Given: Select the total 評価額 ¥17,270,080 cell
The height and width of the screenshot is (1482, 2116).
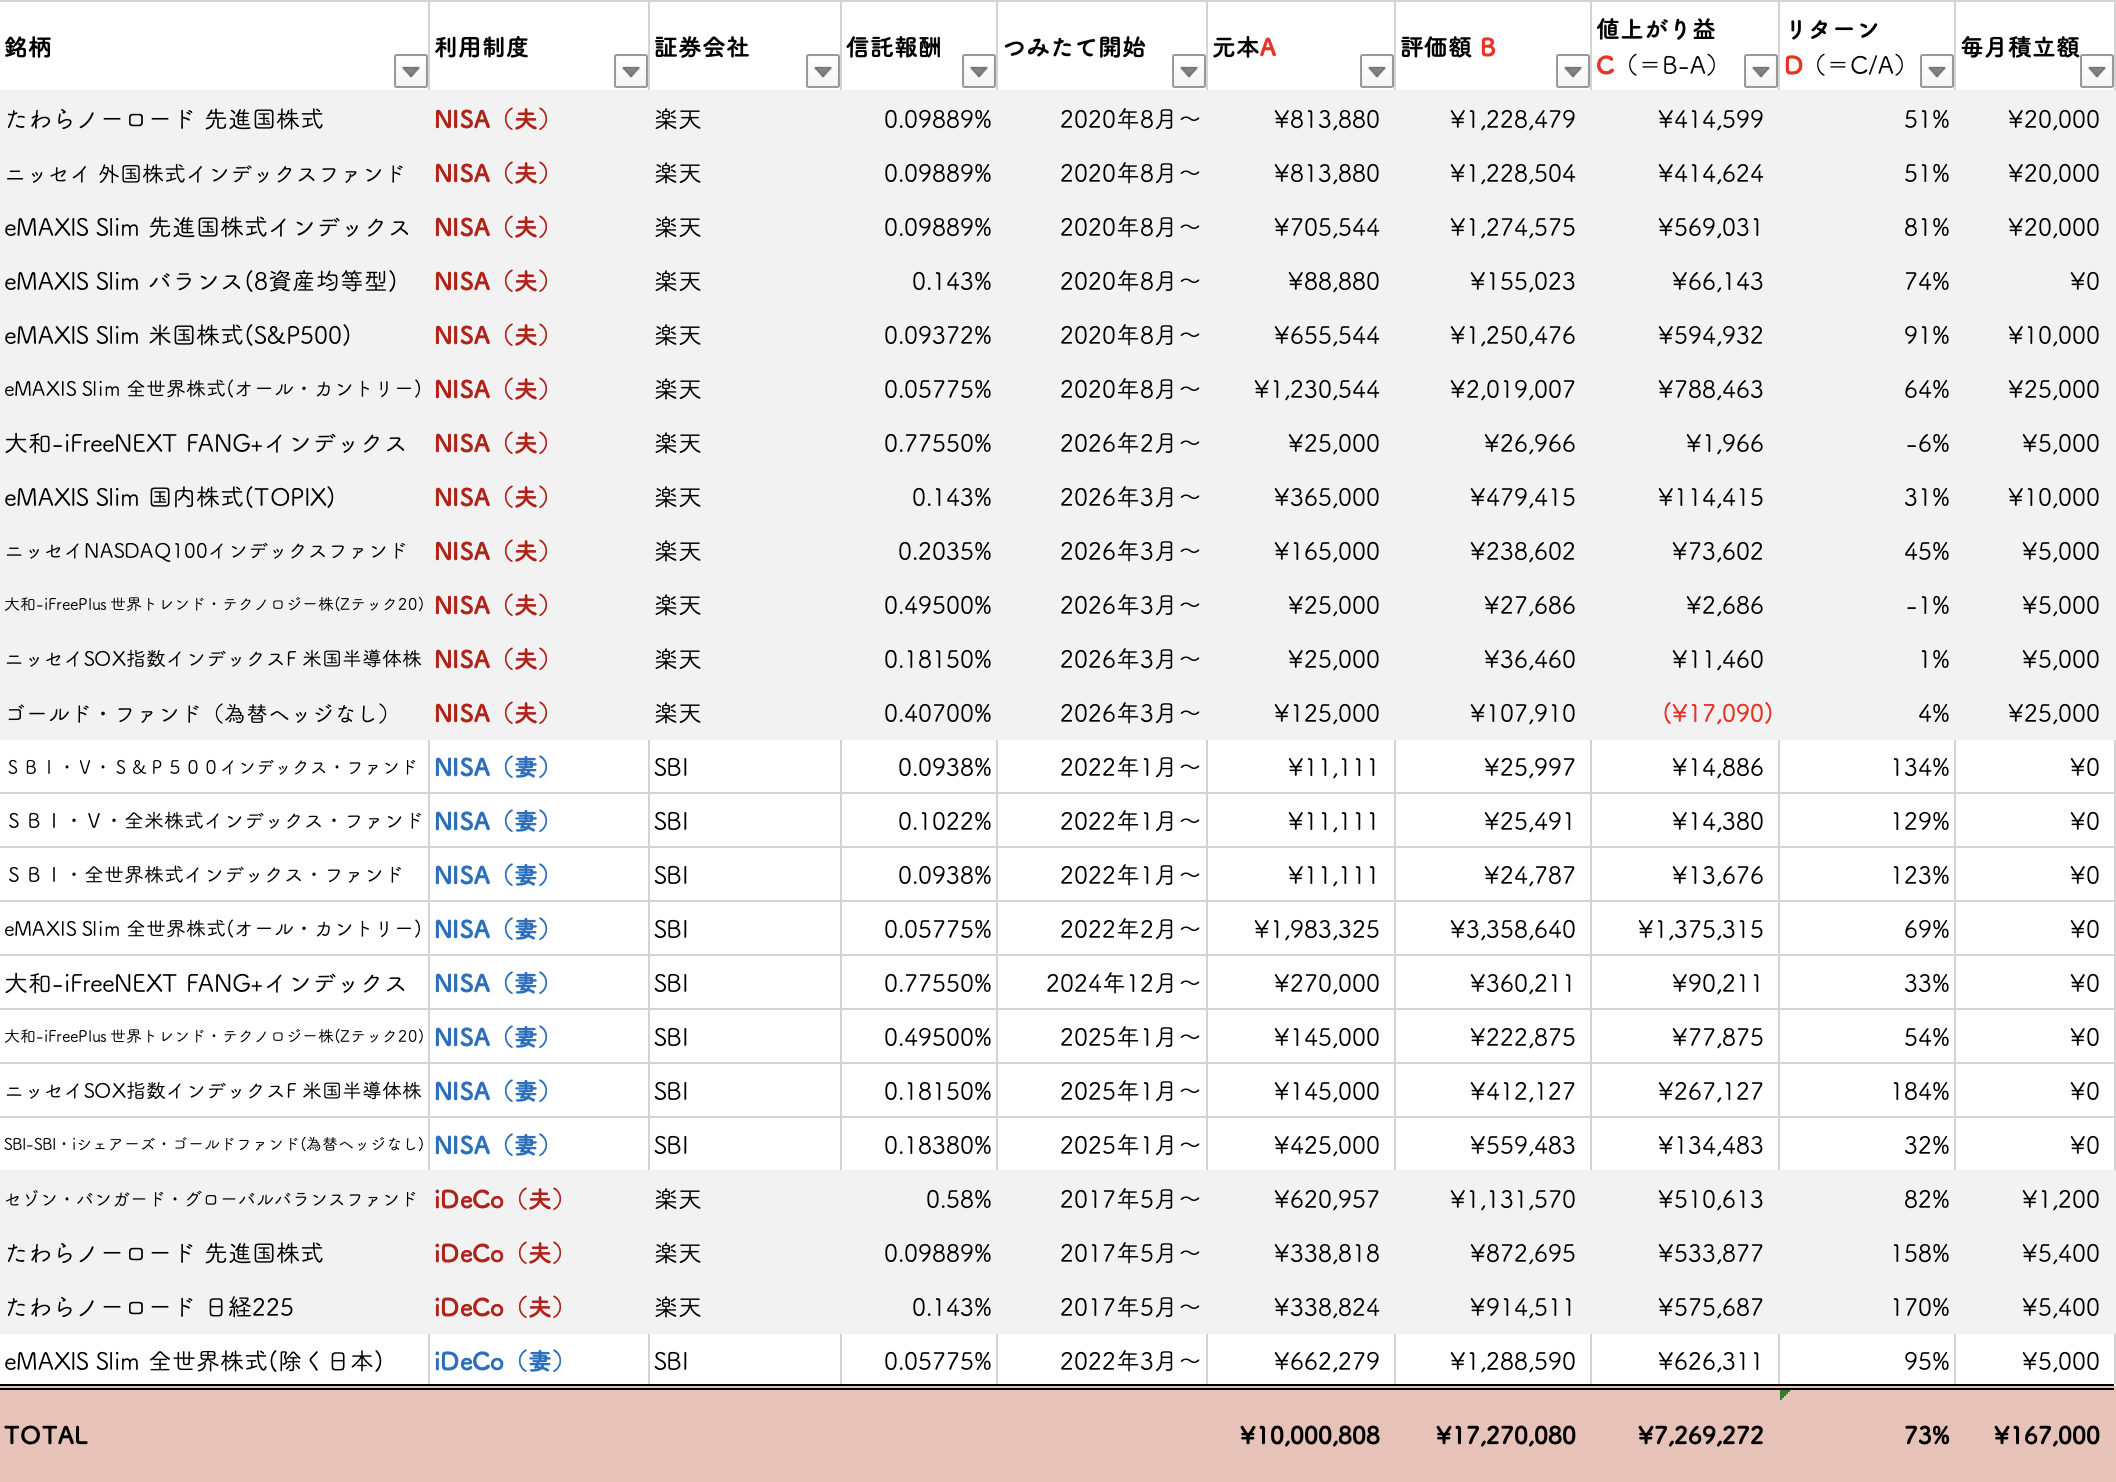Looking at the screenshot, I should pos(1493,1435).
